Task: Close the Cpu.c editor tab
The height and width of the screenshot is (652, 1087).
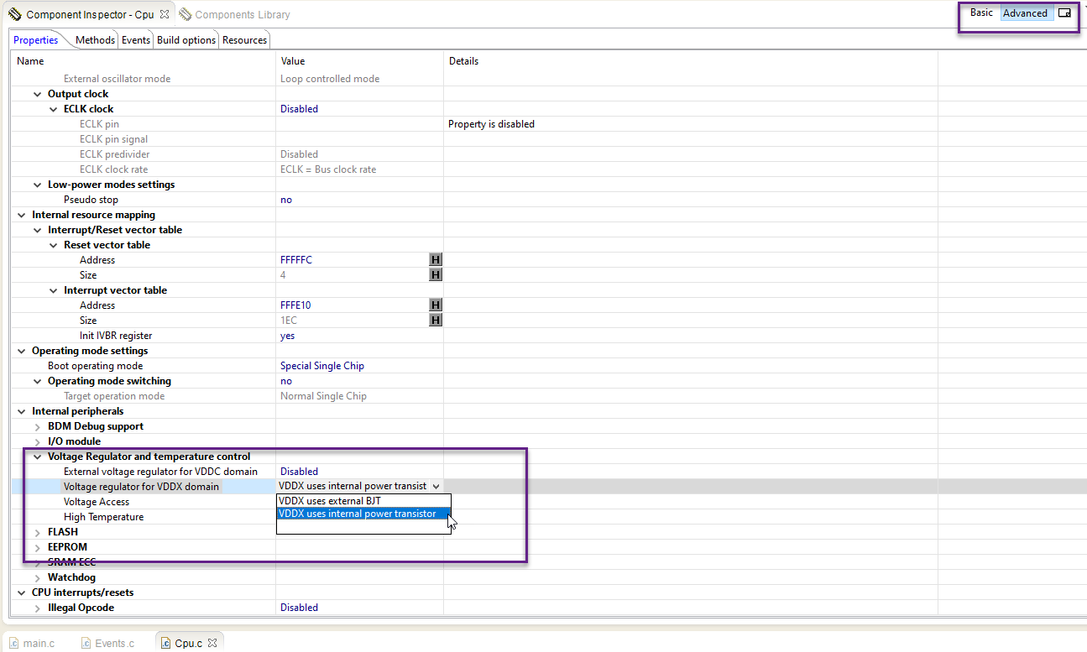Action: (x=212, y=643)
